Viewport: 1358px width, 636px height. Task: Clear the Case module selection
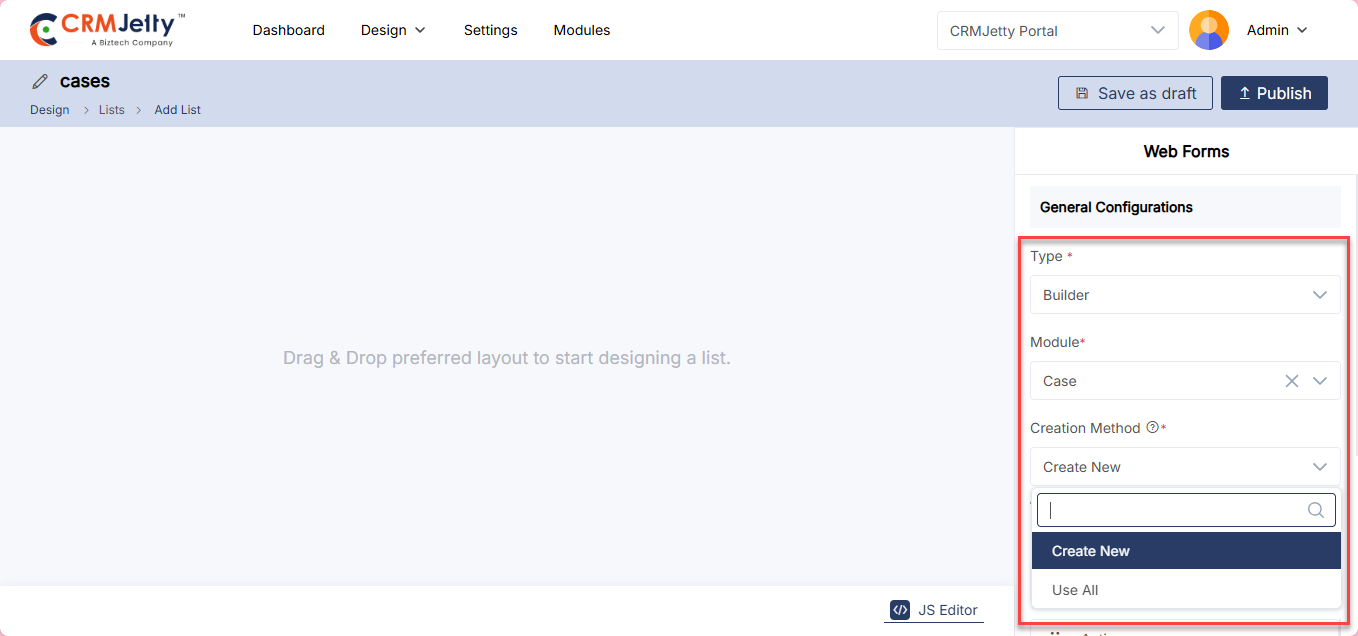[x=1291, y=381]
